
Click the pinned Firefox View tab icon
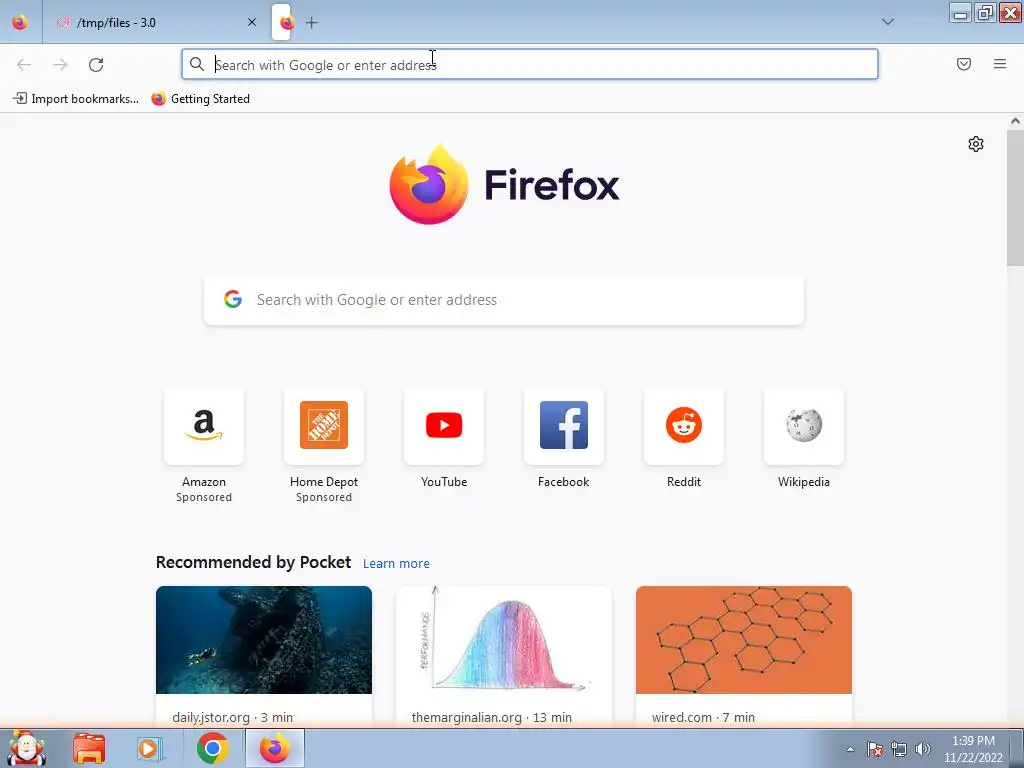20,22
